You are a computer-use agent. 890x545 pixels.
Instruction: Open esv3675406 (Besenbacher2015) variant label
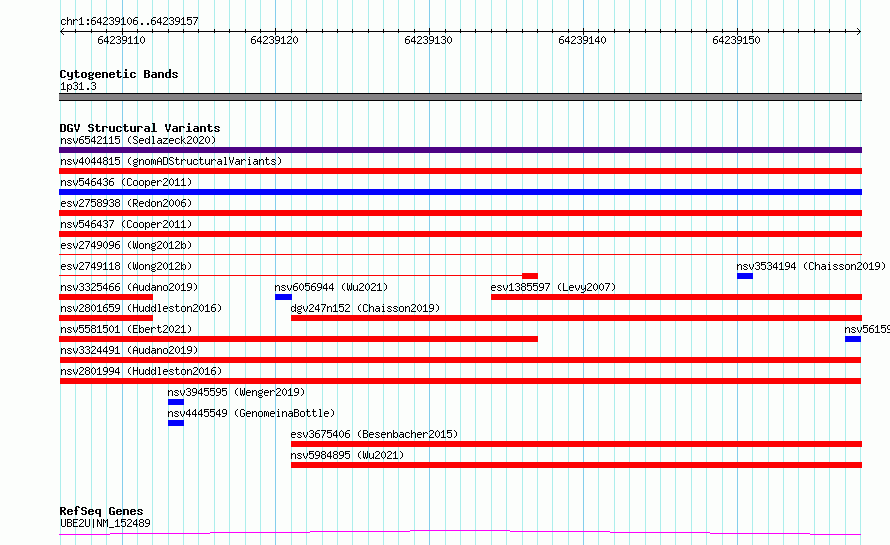374,434
